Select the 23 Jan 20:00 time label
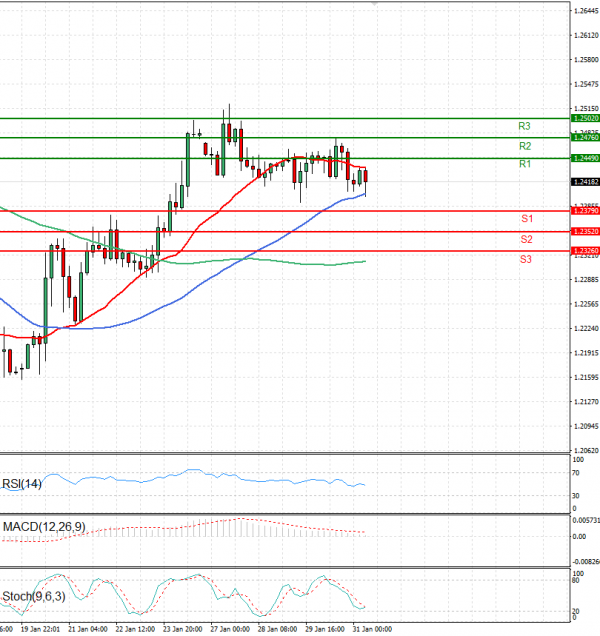 (x=183, y=629)
